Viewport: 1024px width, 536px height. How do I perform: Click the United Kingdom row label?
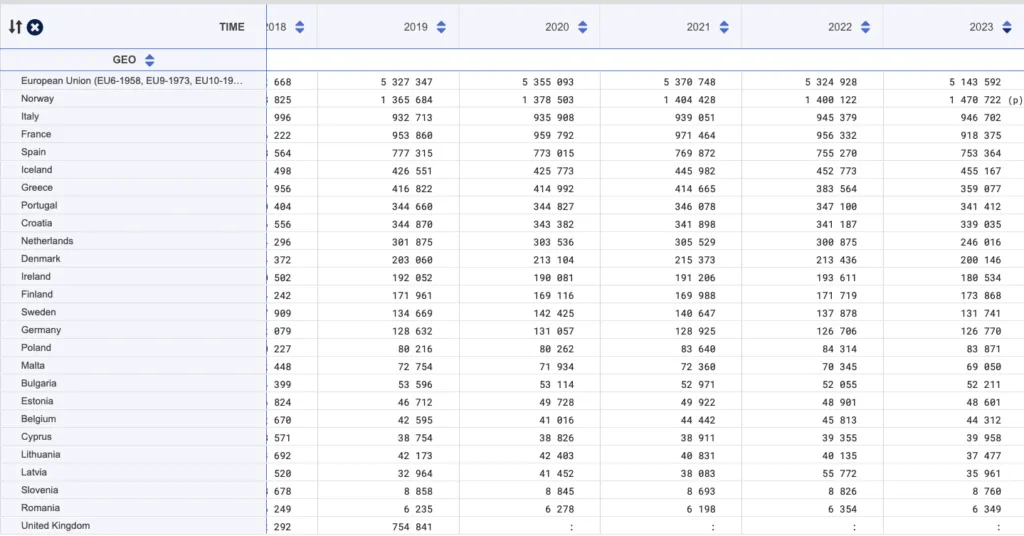coord(55,526)
